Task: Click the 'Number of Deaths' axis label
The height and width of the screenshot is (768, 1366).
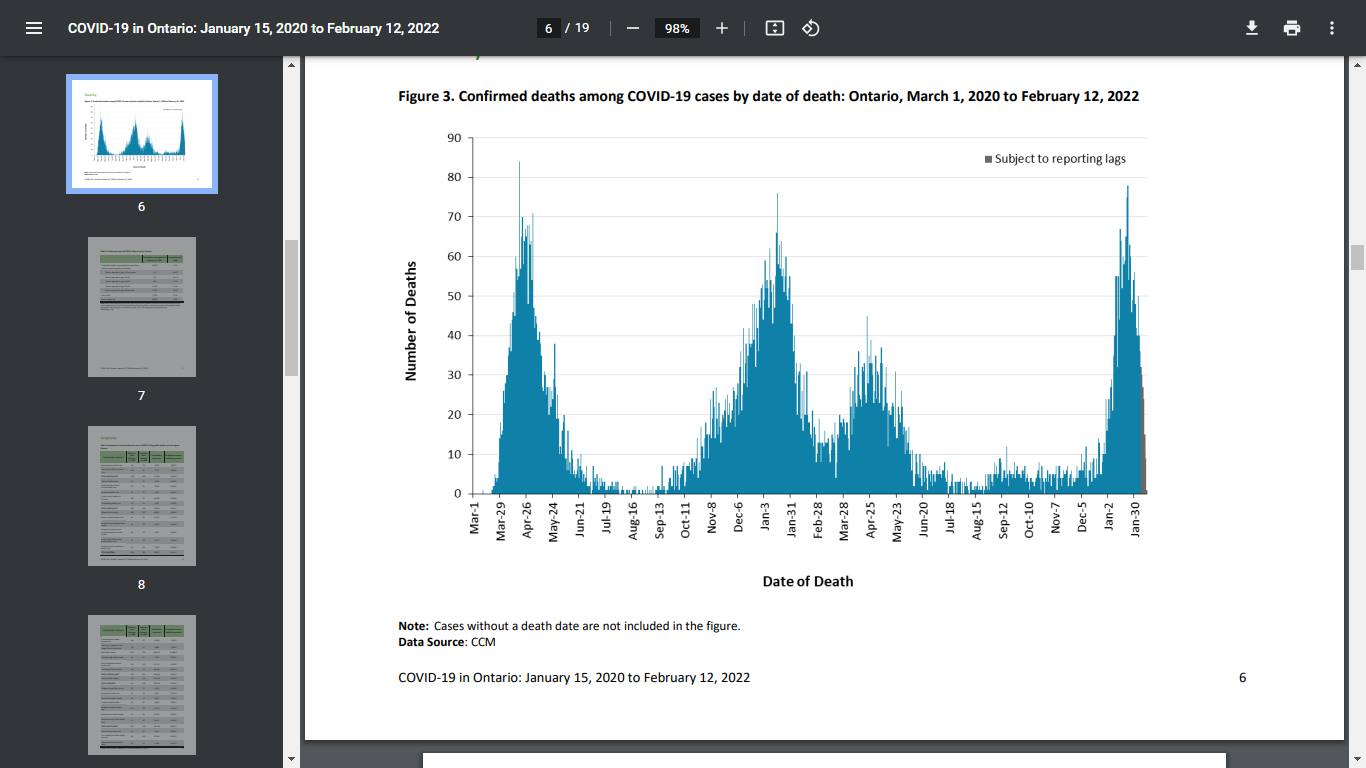Action: pyautogui.click(x=411, y=321)
